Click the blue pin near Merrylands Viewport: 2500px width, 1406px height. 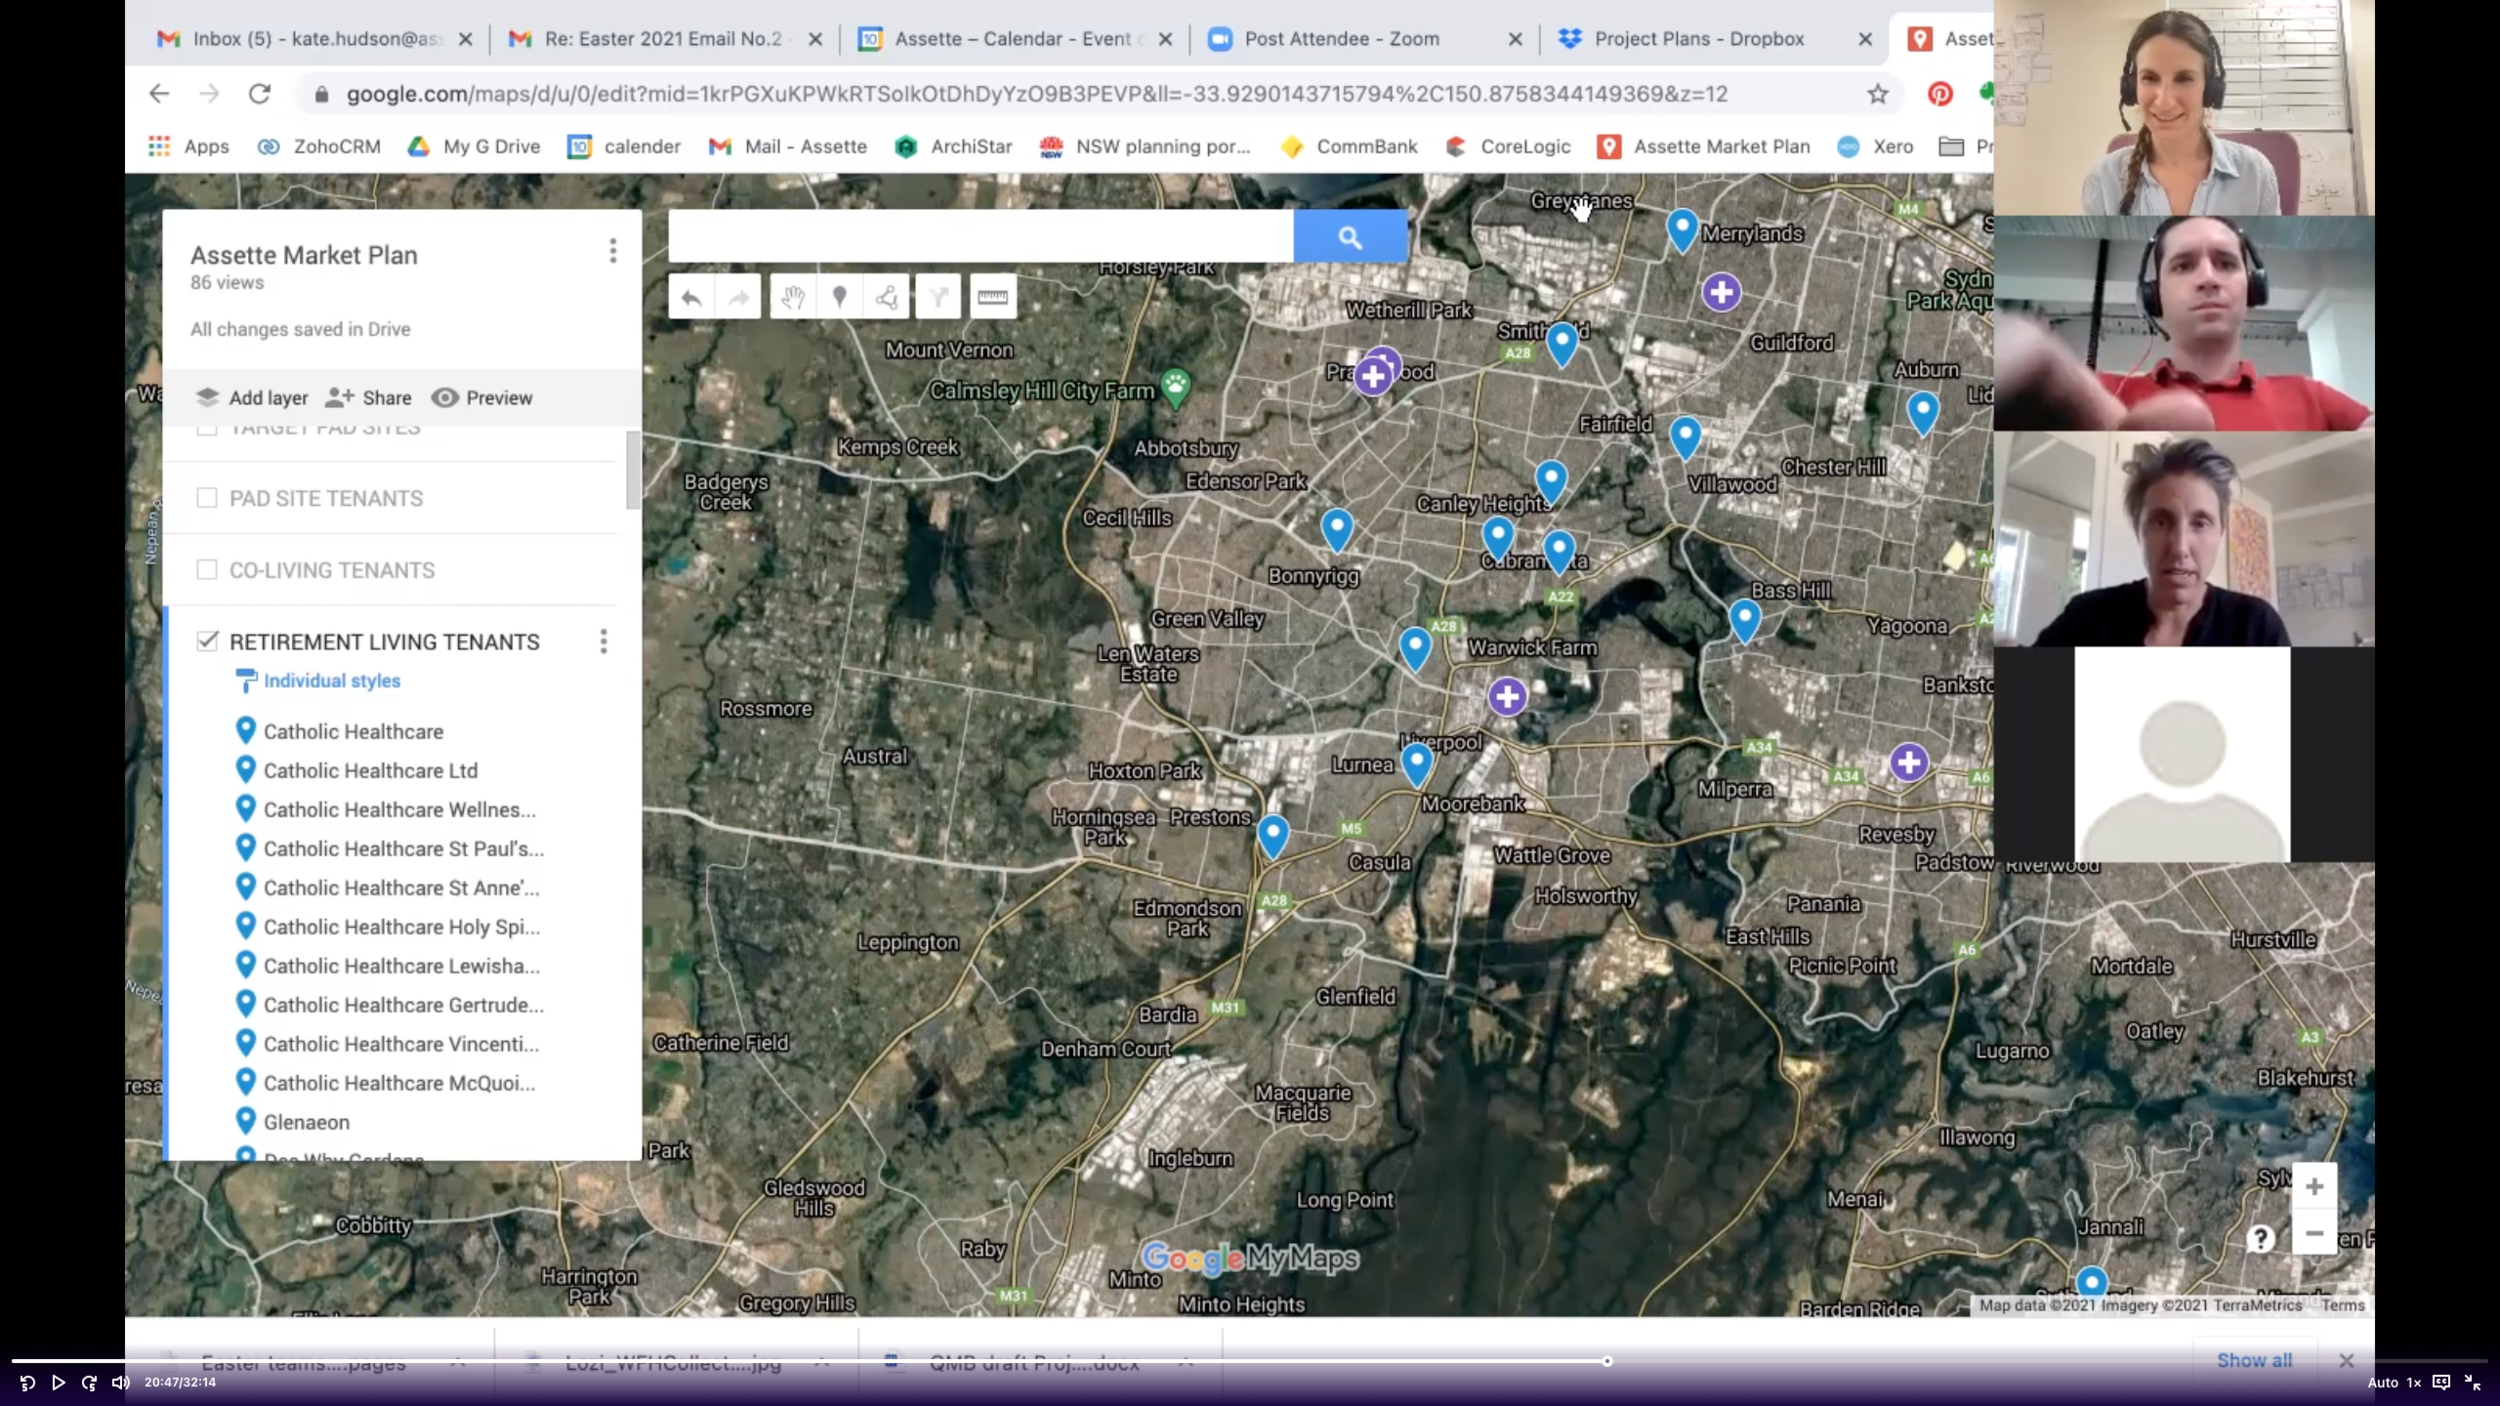(x=1682, y=231)
